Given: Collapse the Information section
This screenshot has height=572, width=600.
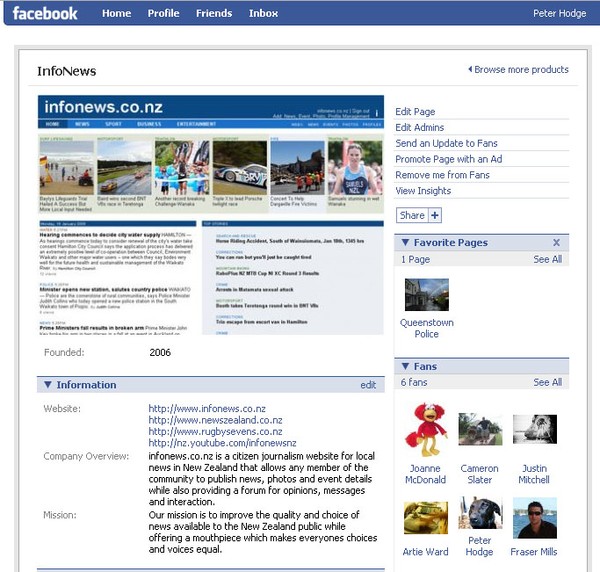Looking at the screenshot, I should pyautogui.click(x=46, y=384).
